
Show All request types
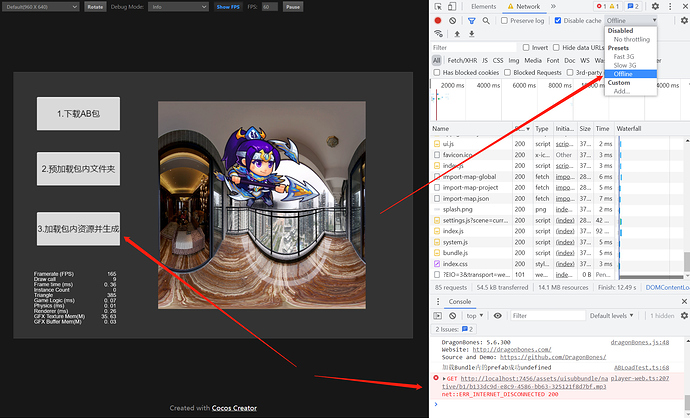[x=437, y=60]
